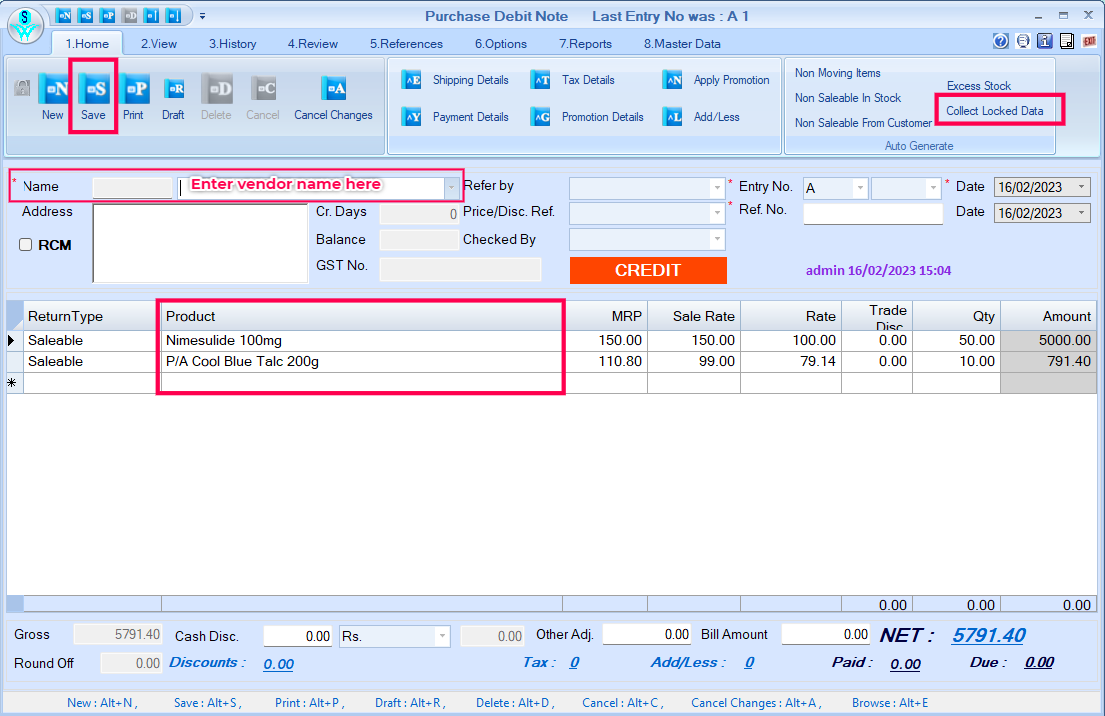Screen dimensions: 1105x716
Task: Switch to the 2.View tab
Action: pyautogui.click(x=159, y=44)
